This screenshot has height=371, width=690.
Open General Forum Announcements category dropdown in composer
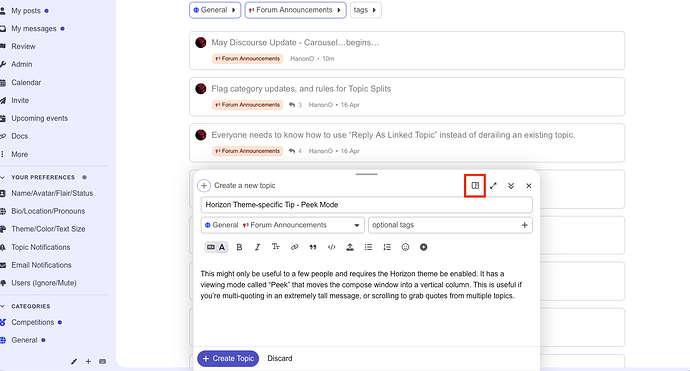click(x=283, y=225)
